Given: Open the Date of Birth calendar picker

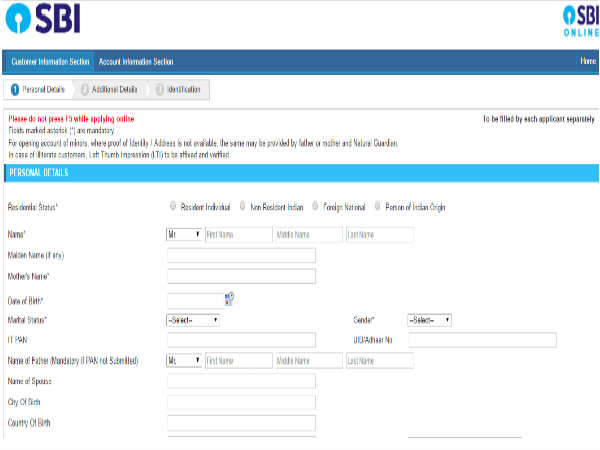Looking at the screenshot, I should (229, 298).
